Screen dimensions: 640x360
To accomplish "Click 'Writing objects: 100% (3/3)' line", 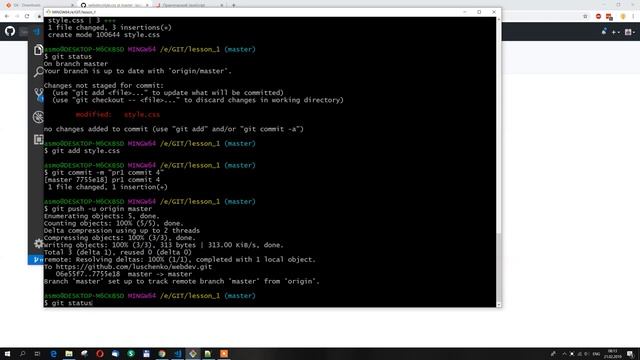I will coord(163,245).
